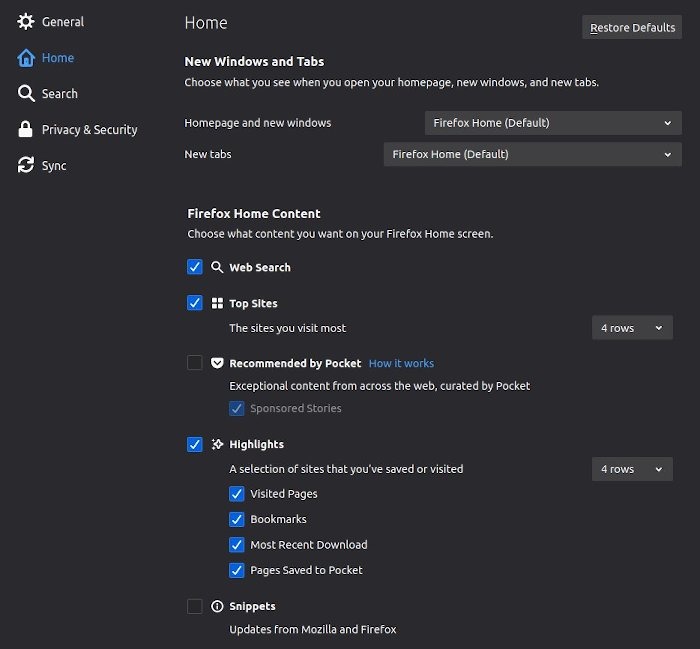Image resolution: width=700 pixels, height=649 pixels.
Task: Click the Home house icon in sidebar
Action: [x=26, y=58]
